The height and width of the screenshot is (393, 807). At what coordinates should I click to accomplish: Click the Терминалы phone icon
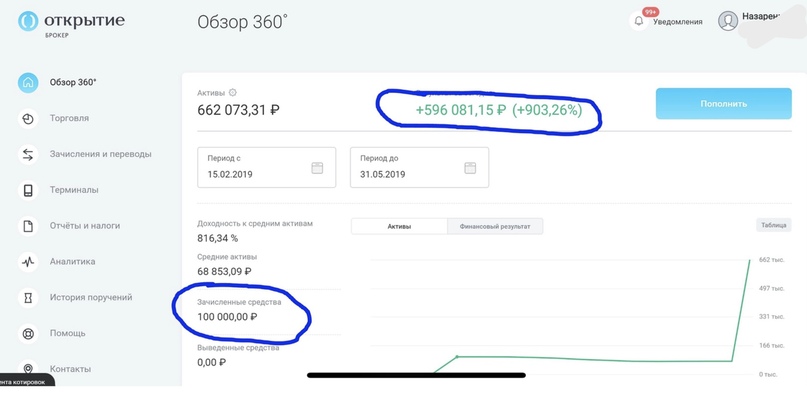tap(28, 190)
